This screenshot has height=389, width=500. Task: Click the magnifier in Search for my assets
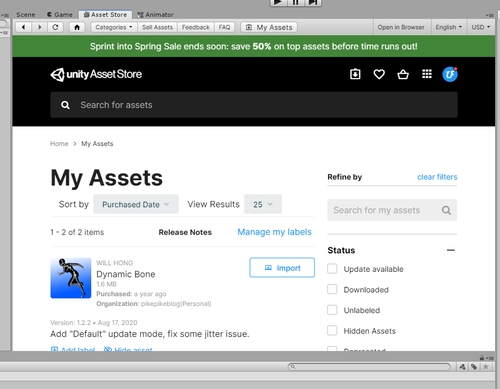446,210
